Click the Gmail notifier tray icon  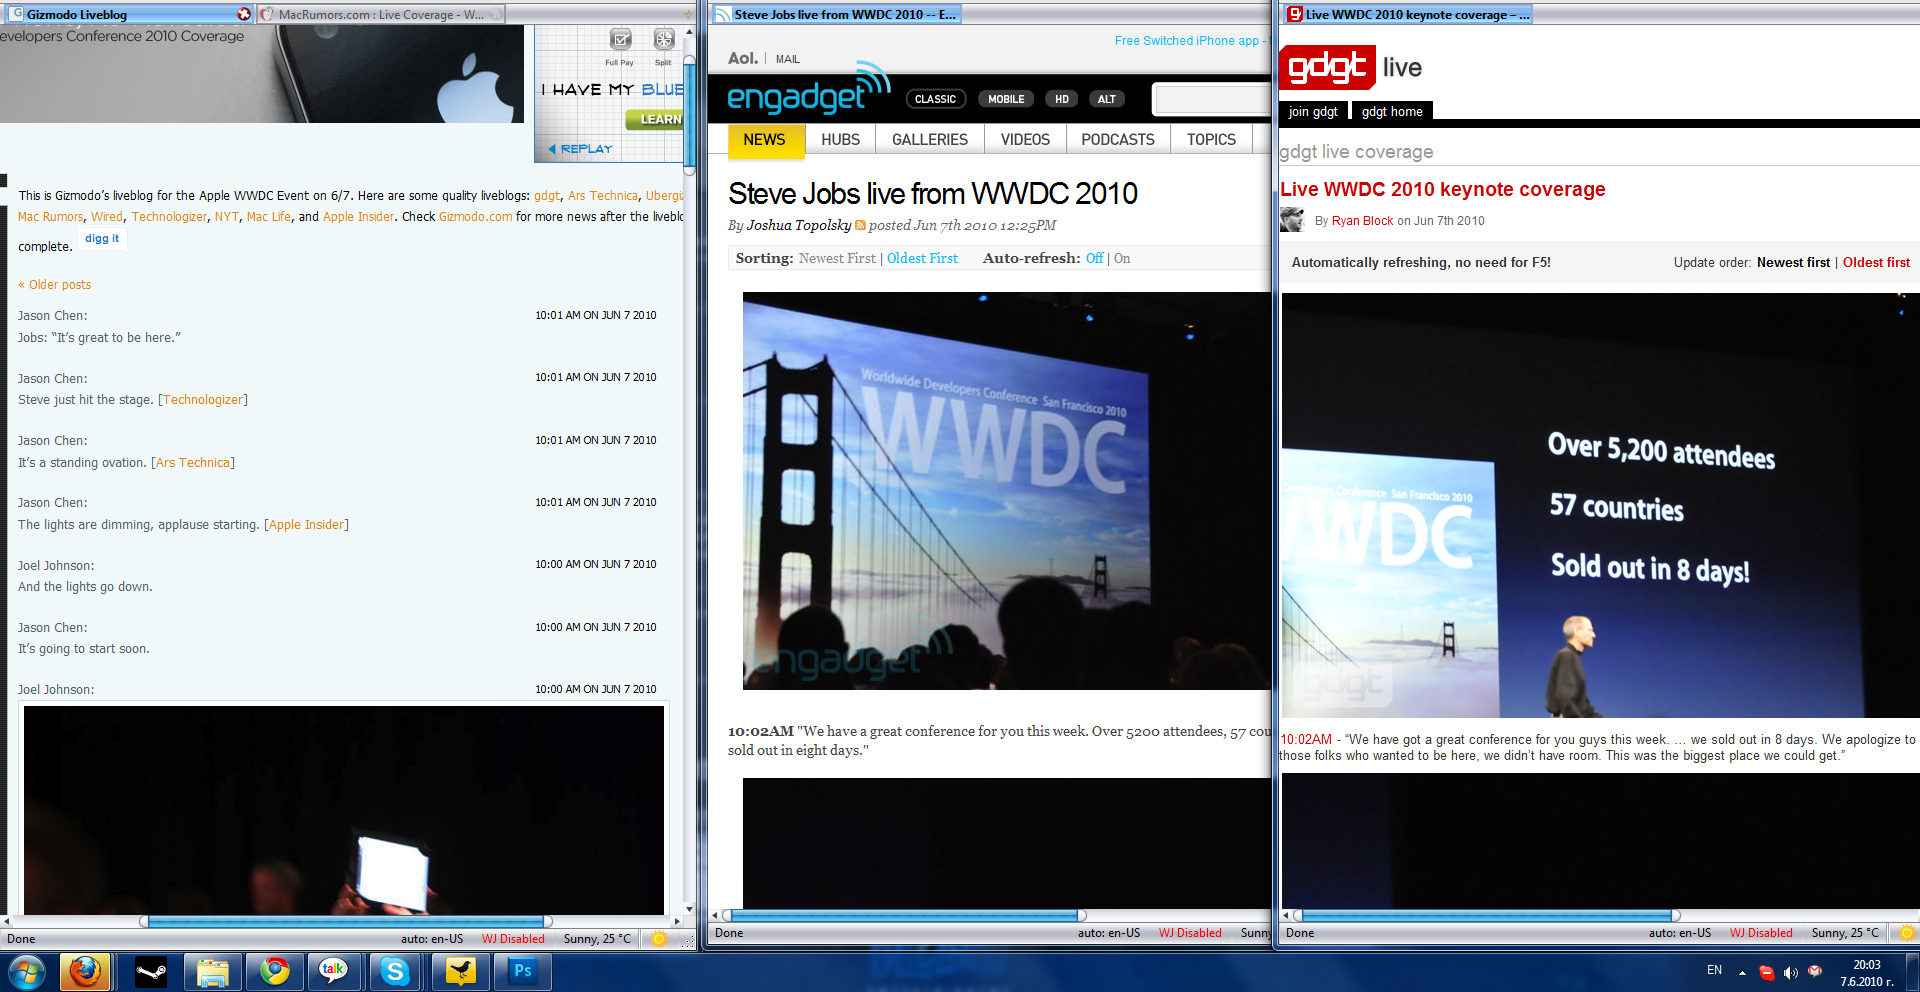click(1815, 971)
